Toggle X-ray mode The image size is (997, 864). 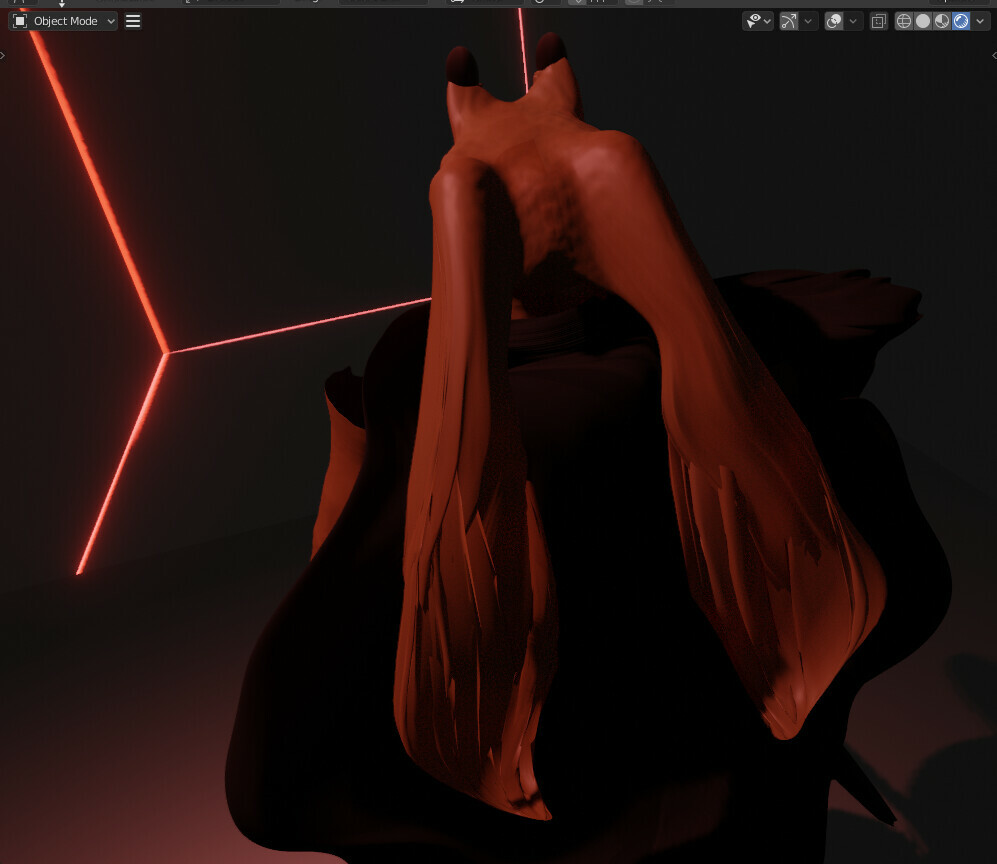(x=879, y=21)
